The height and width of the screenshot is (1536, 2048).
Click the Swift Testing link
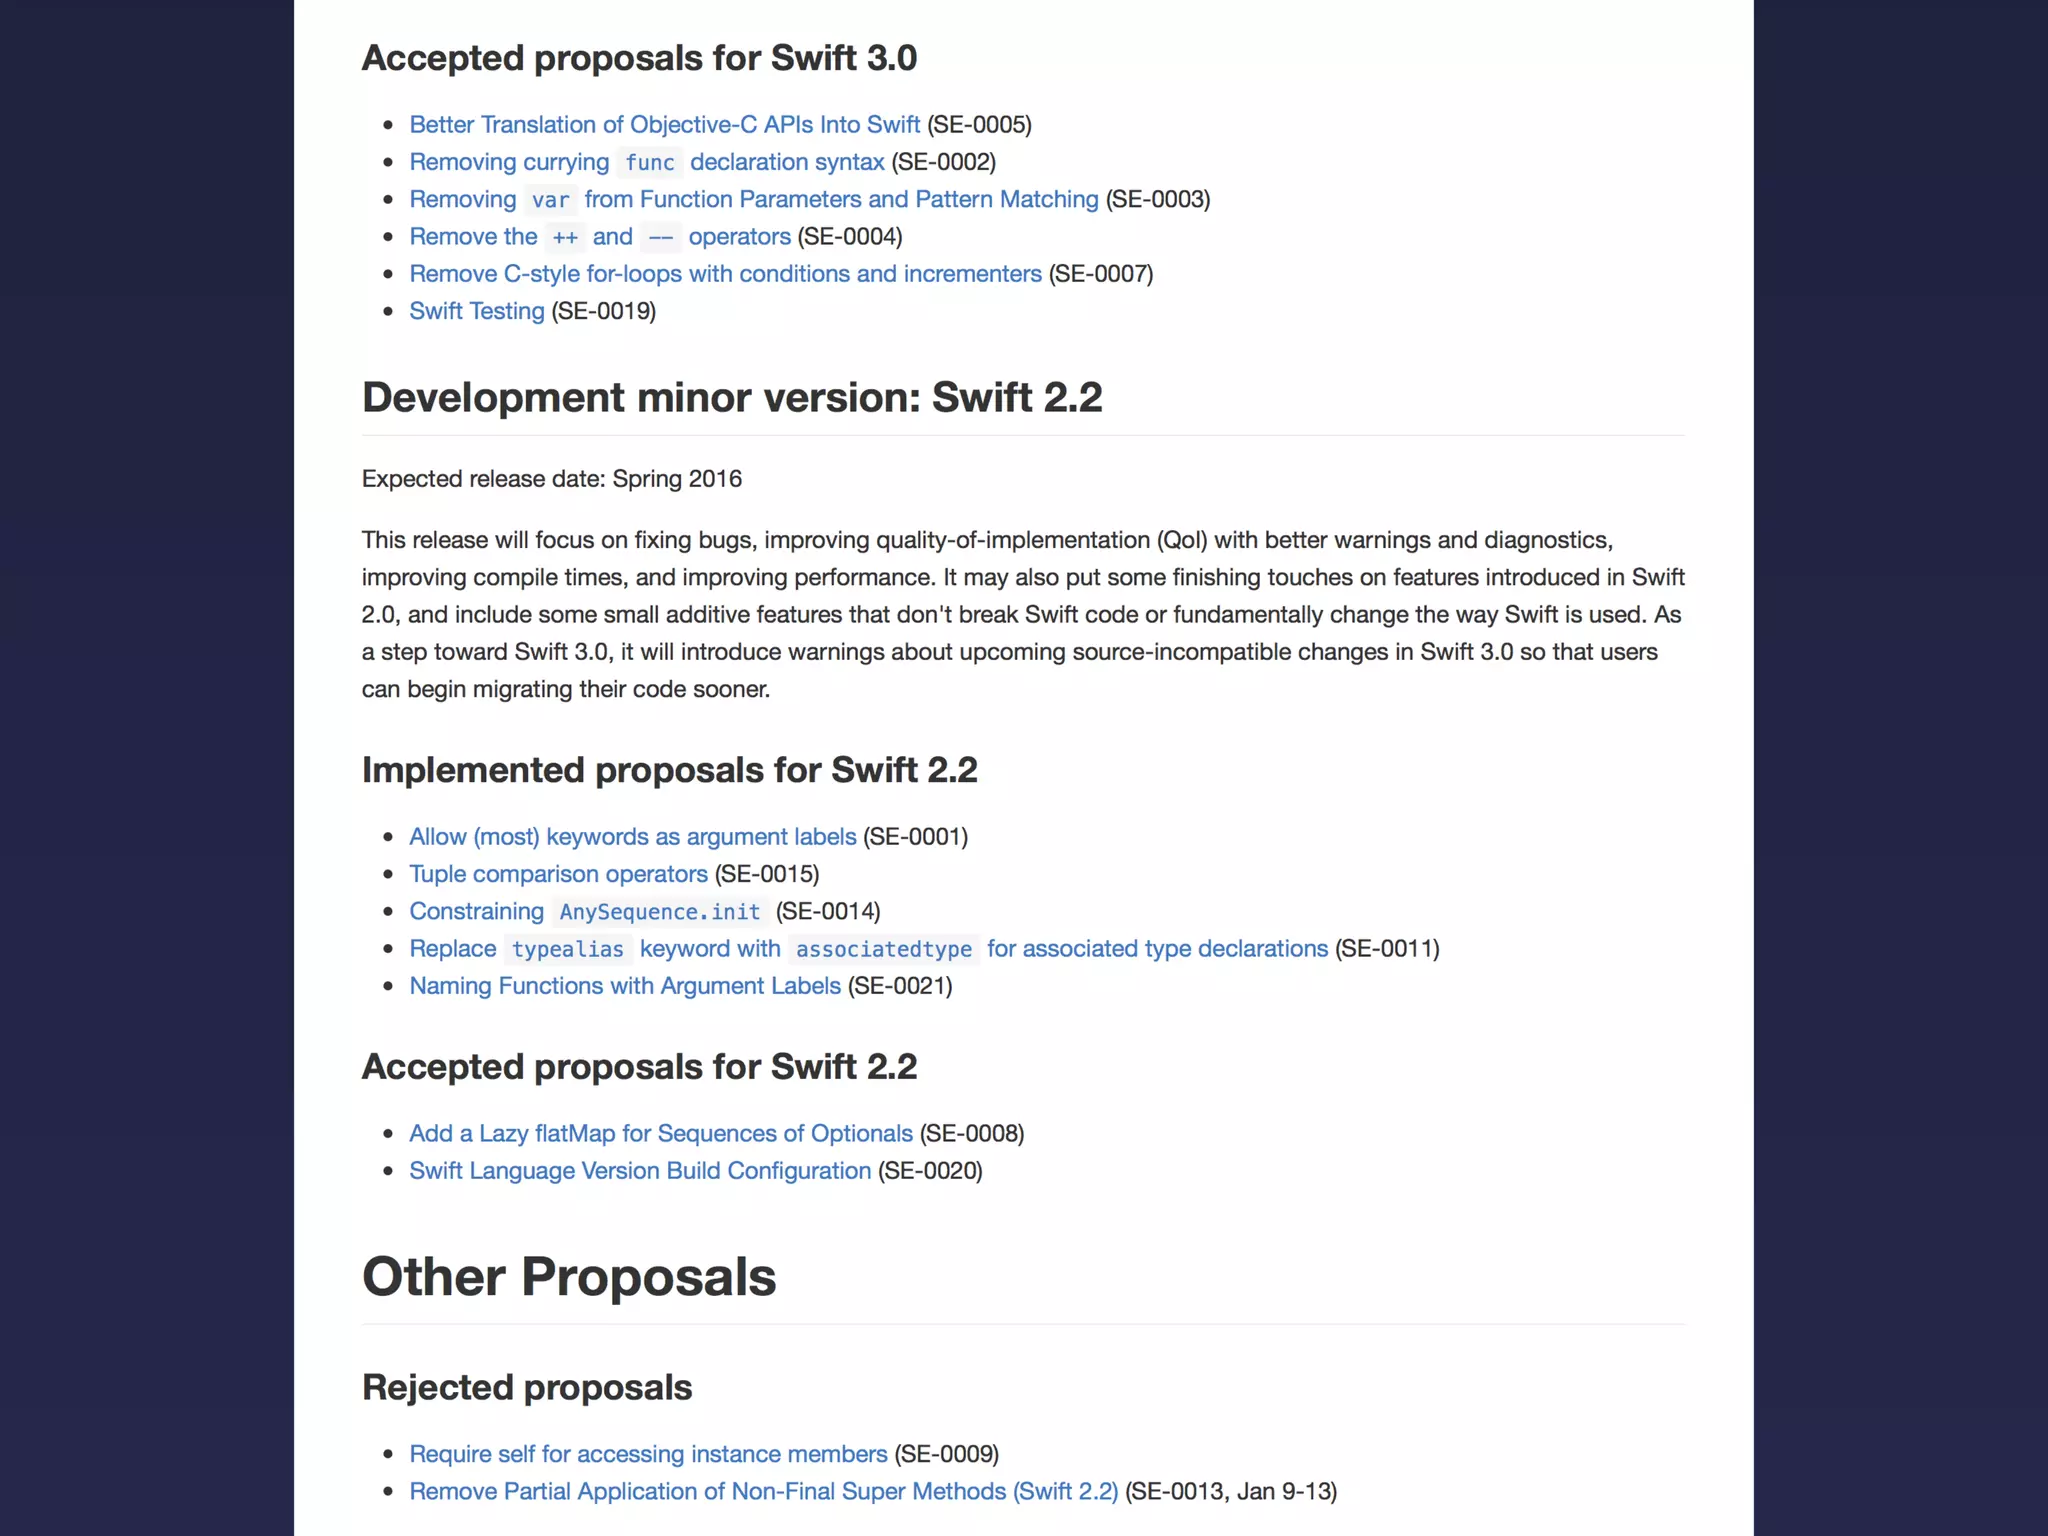[476, 311]
